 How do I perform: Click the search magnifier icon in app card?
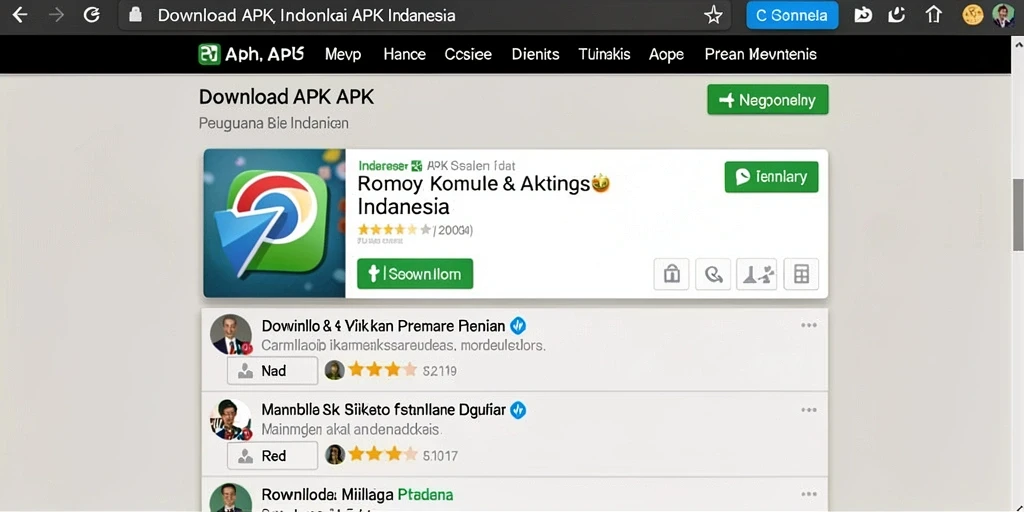point(713,274)
